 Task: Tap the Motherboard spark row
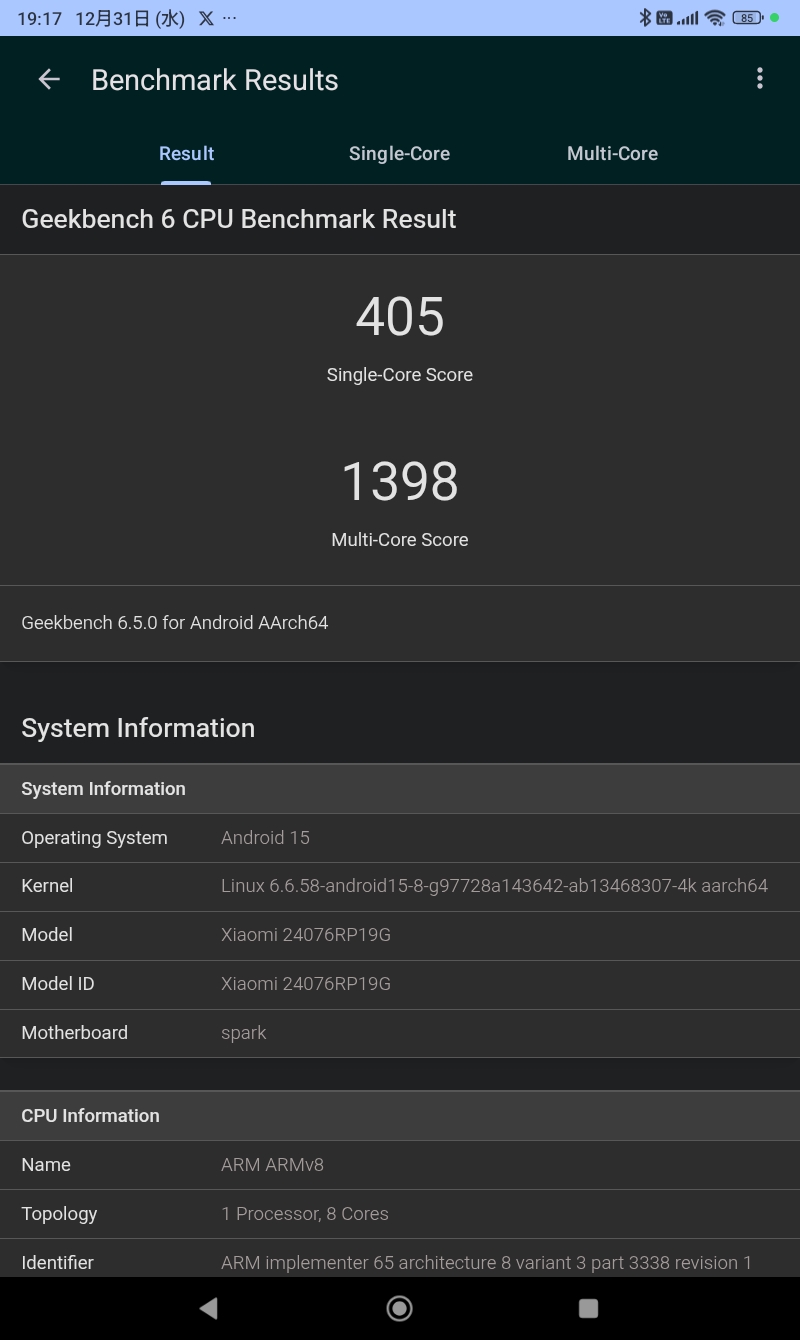(400, 1033)
